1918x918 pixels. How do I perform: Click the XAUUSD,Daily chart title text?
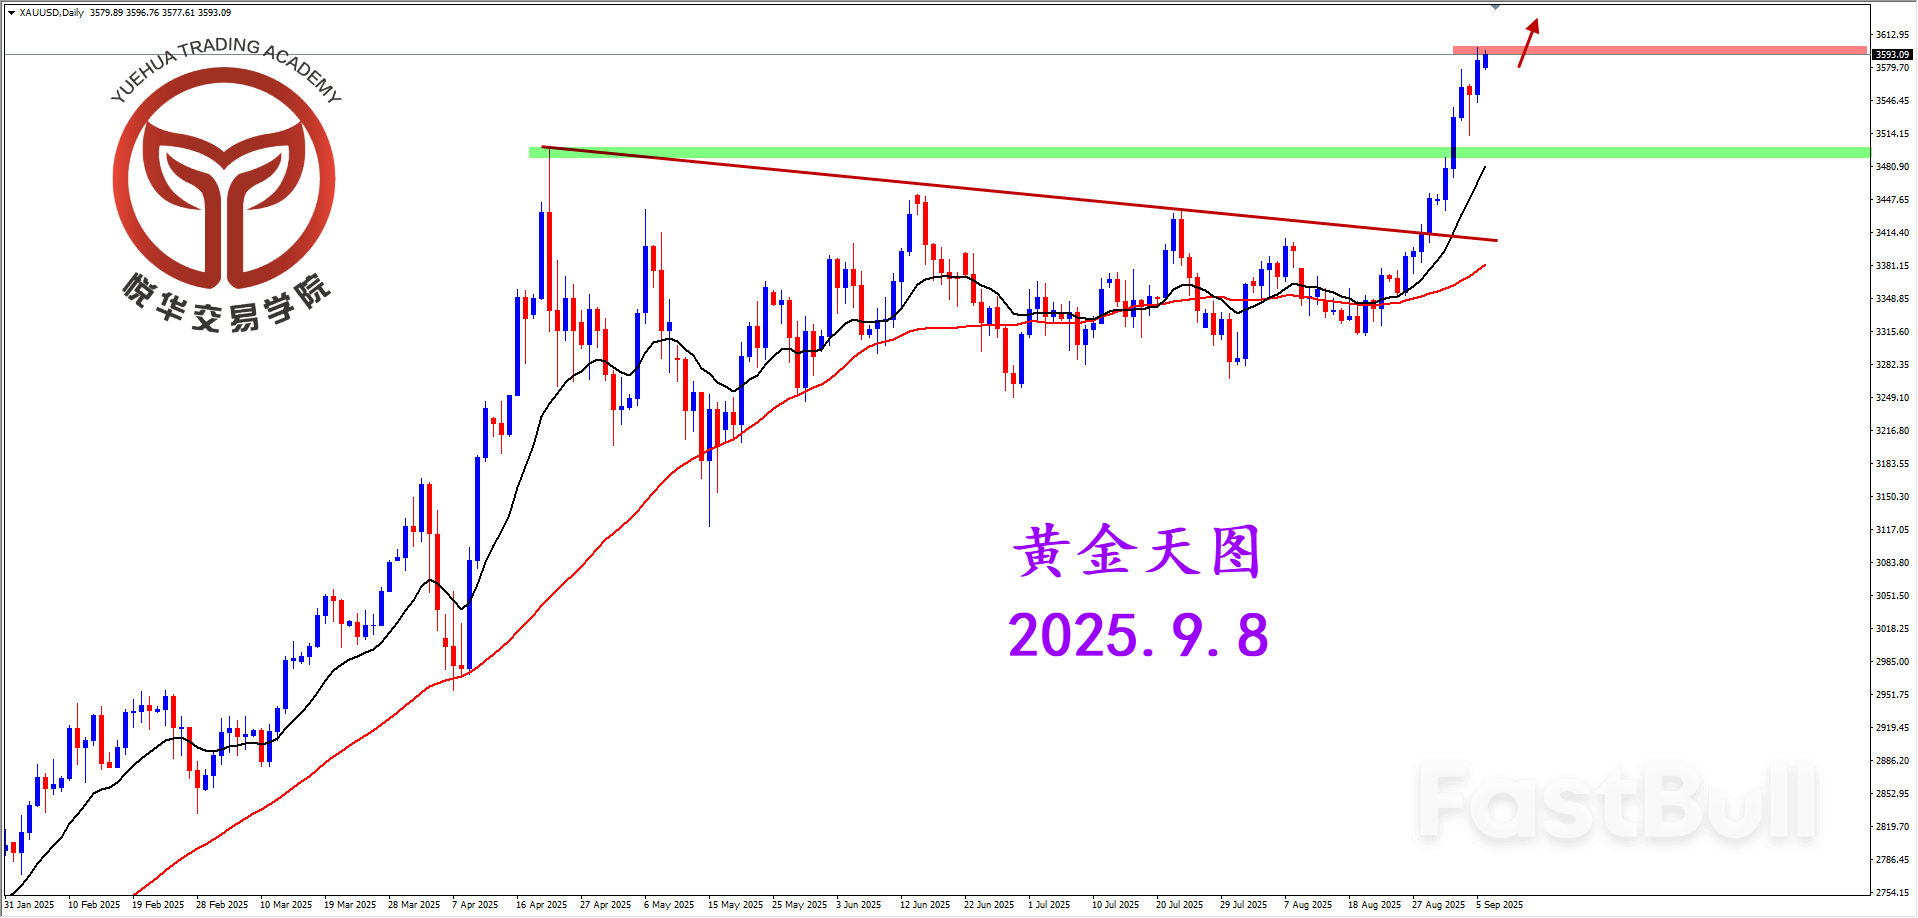click(x=52, y=13)
